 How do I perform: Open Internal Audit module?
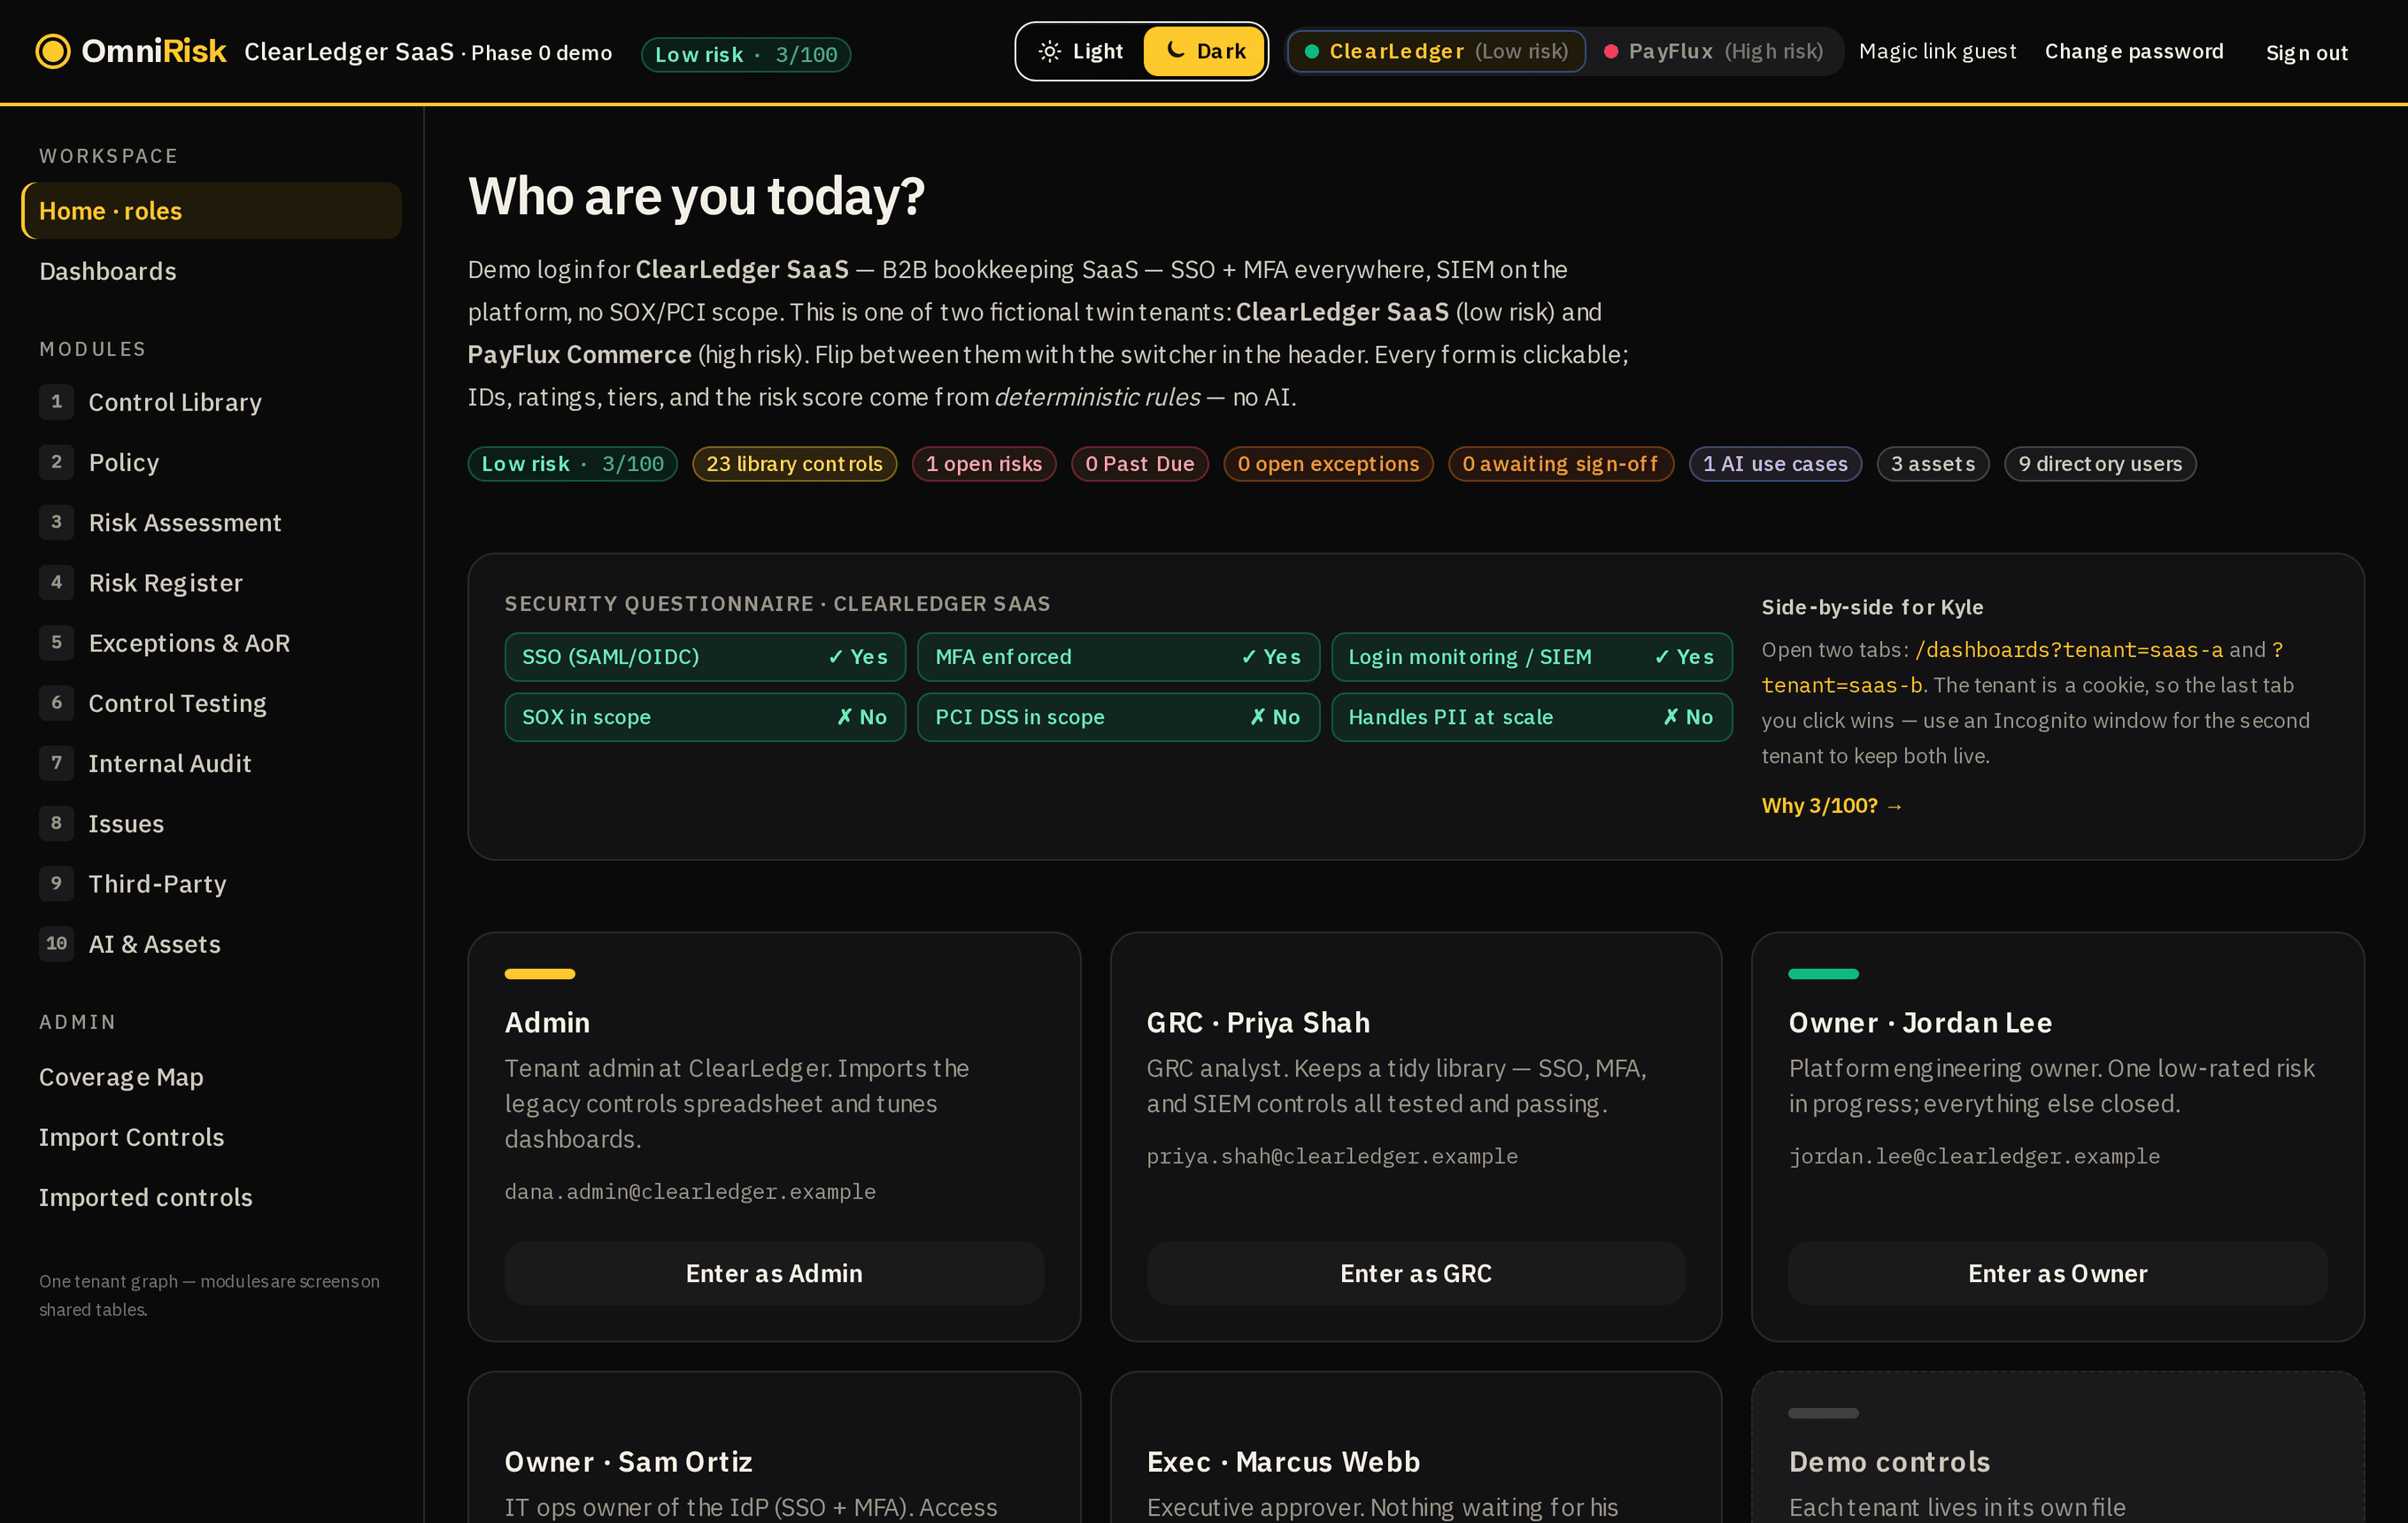tap(211, 763)
